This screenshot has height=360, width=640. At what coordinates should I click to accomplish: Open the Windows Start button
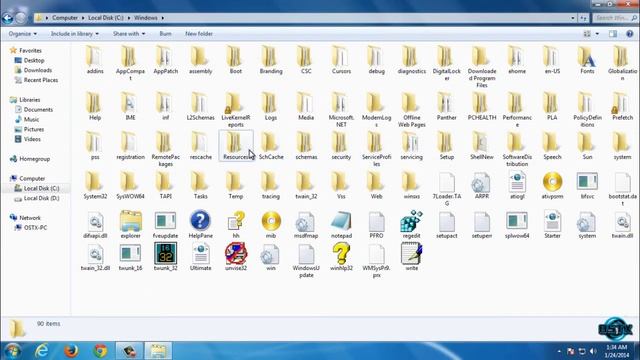13,351
